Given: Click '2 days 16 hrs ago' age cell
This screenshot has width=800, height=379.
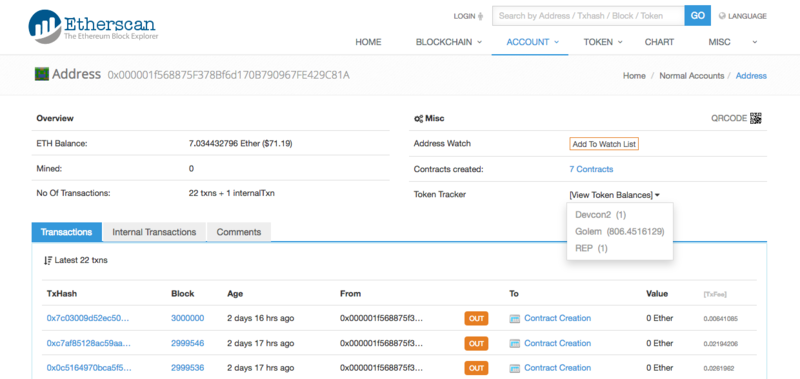Looking at the screenshot, I should [261, 318].
